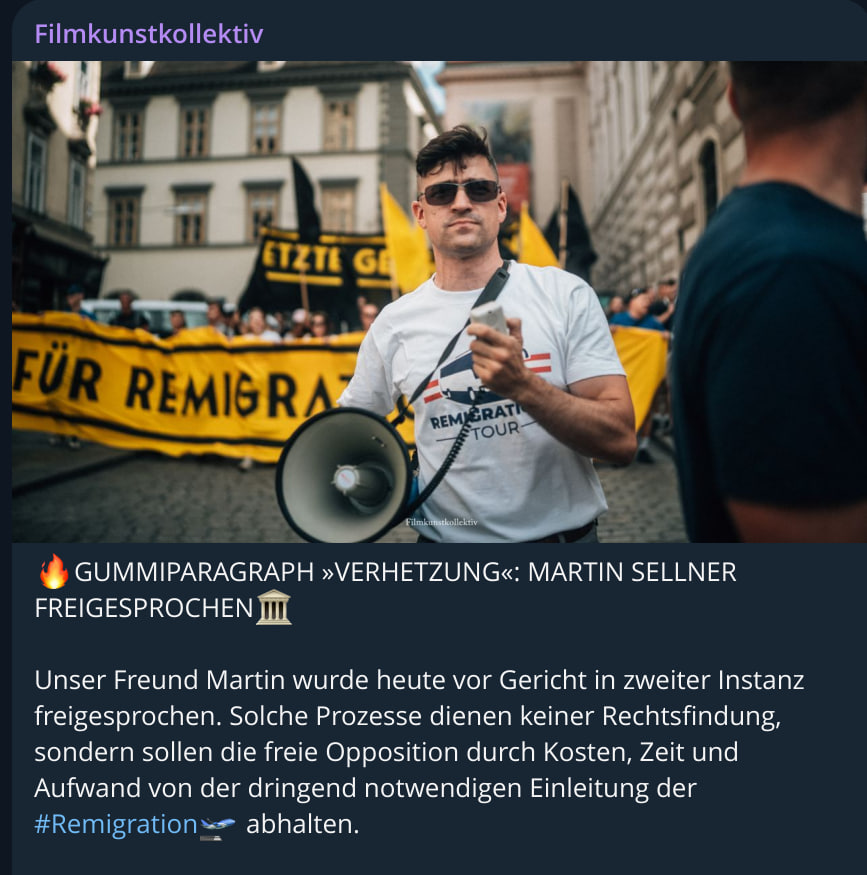Click the classical building emoji after FREIGESPROCHEN
Viewport: 867px width, 875px height.
273,607
